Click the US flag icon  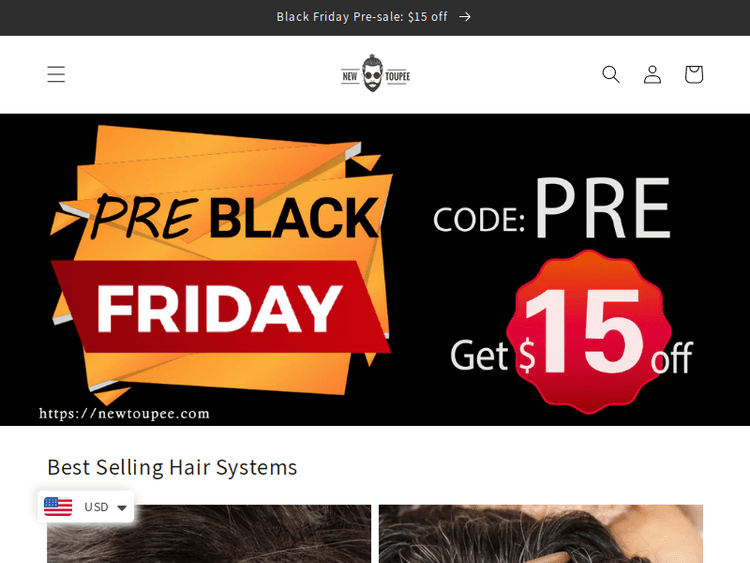[x=58, y=507]
